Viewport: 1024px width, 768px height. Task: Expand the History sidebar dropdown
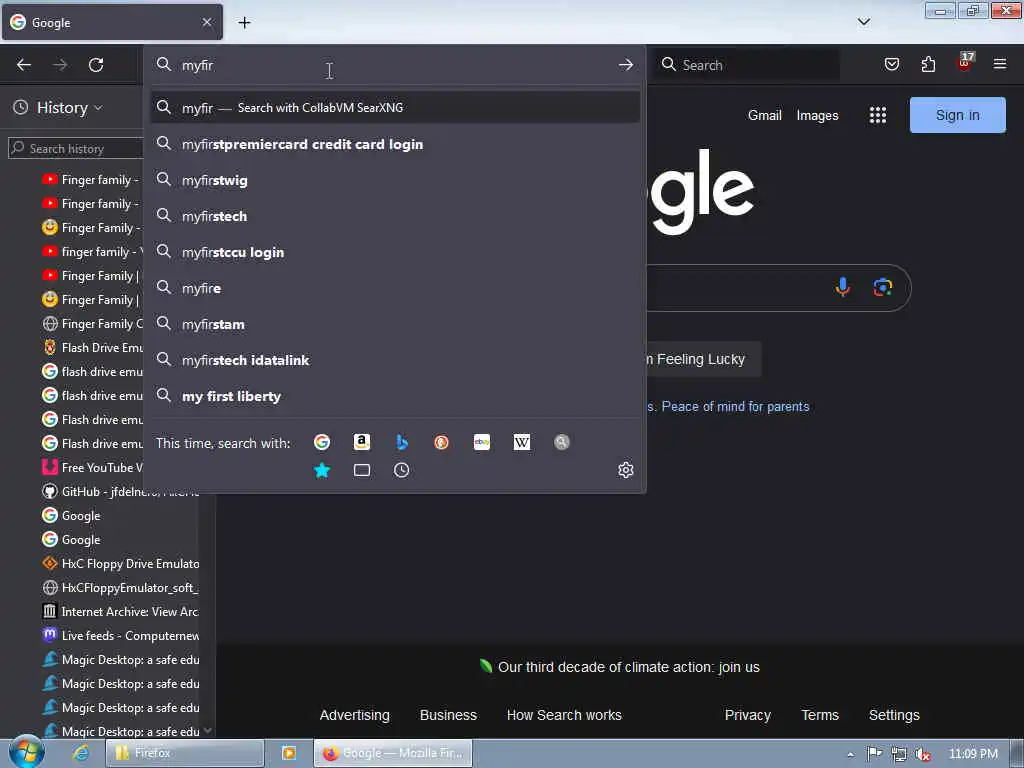click(68, 108)
